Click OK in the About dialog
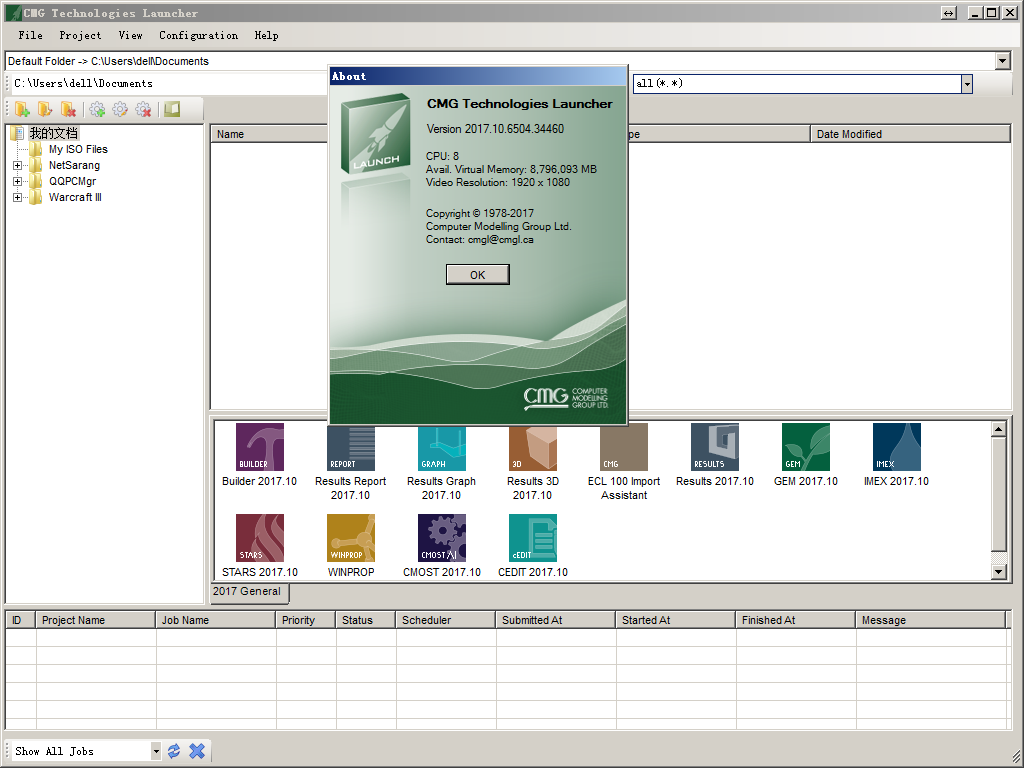 click(477, 275)
